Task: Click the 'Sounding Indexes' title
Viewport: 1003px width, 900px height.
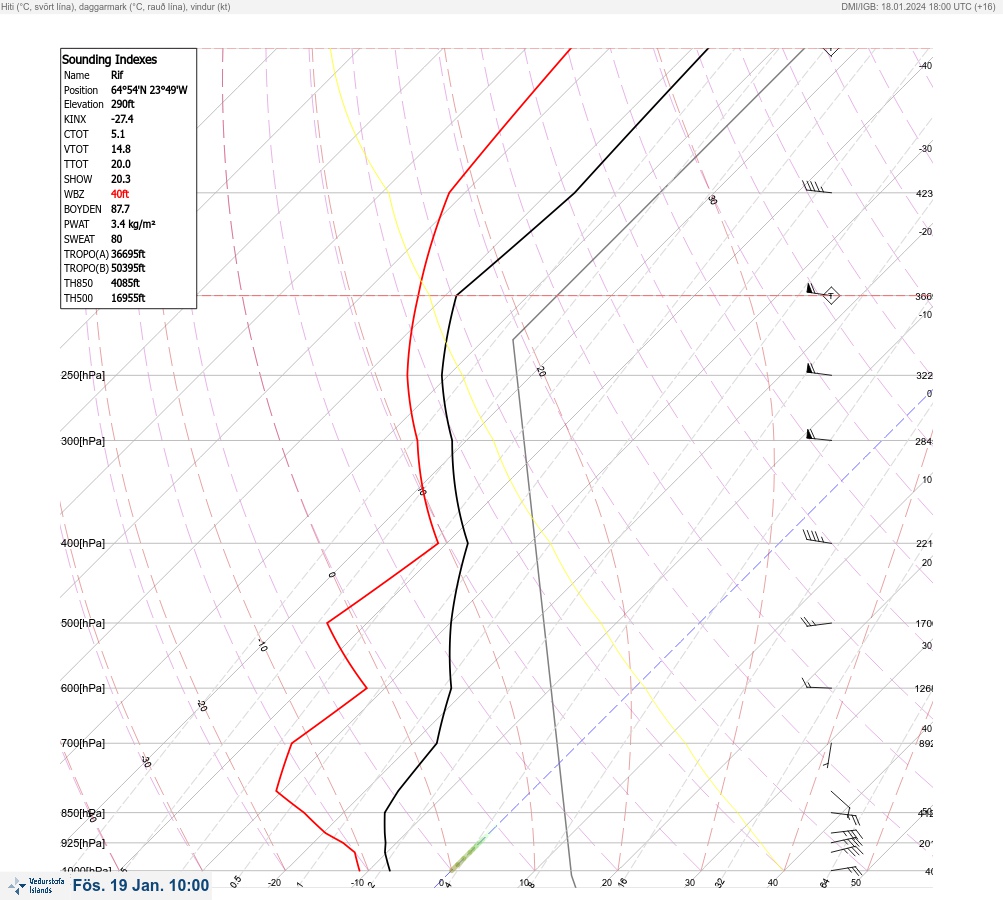Action: (x=109, y=59)
